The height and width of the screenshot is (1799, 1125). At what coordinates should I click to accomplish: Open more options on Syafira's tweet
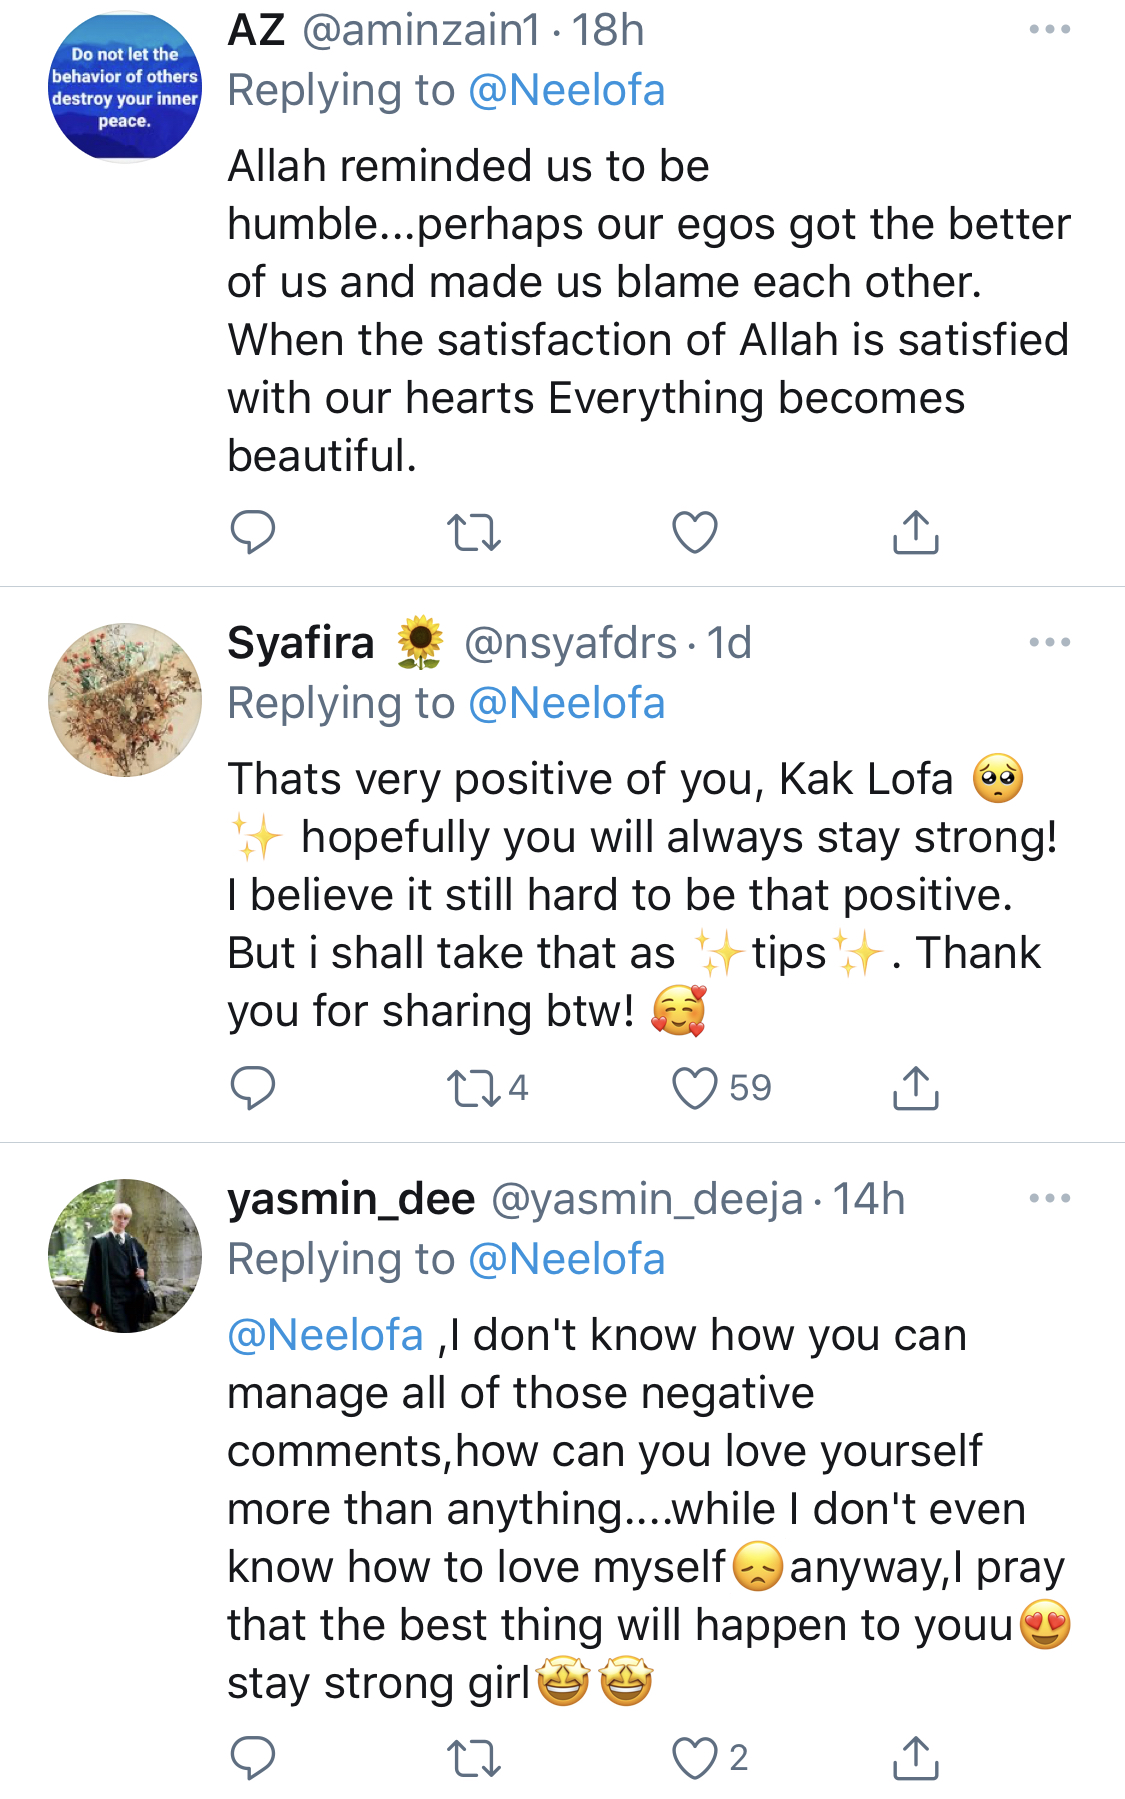coord(1049,642)
